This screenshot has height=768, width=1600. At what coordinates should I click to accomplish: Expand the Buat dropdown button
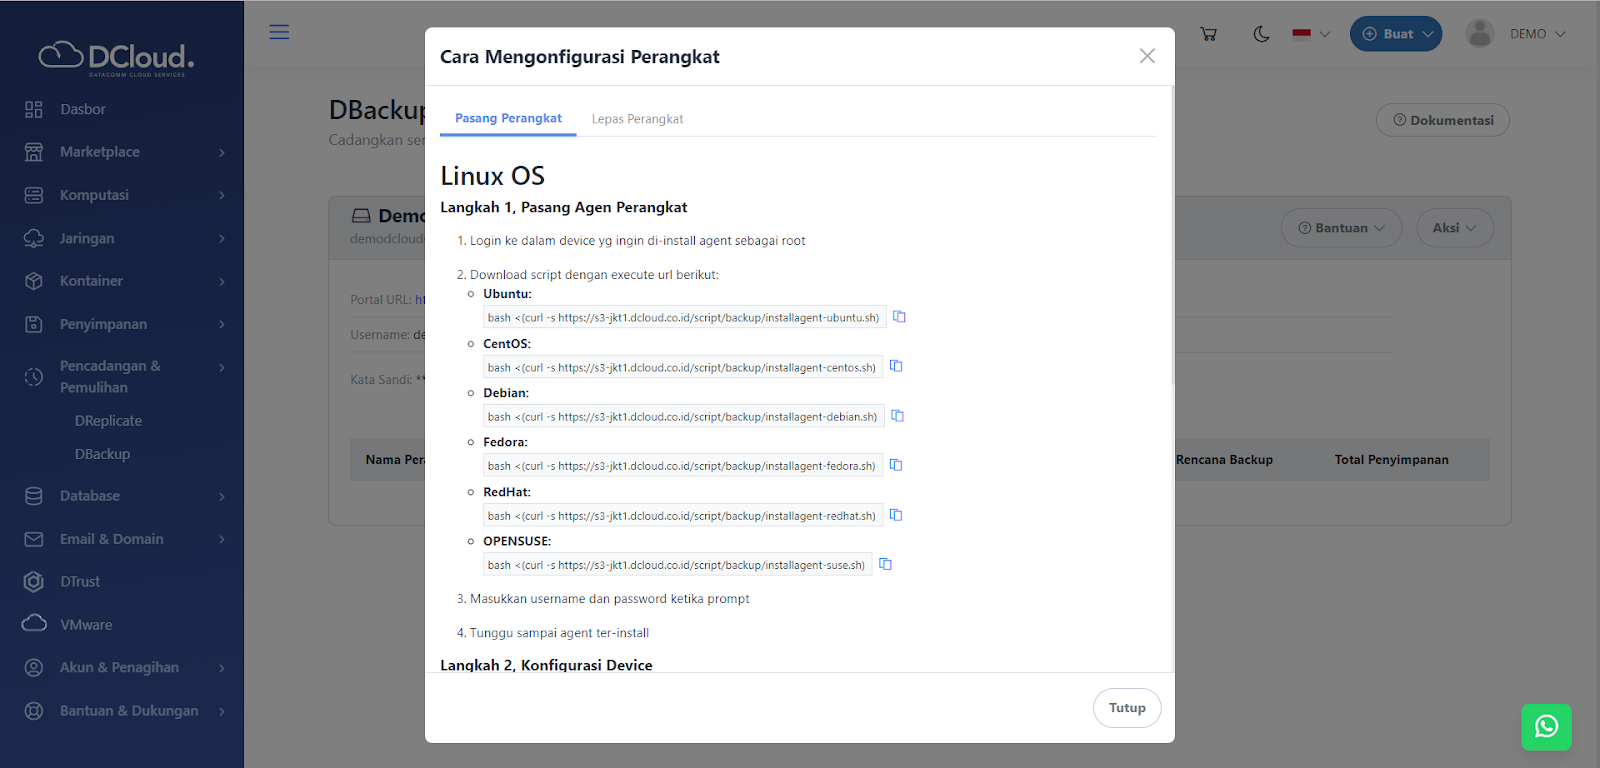pyautogui.click(x=1396, y=34)
